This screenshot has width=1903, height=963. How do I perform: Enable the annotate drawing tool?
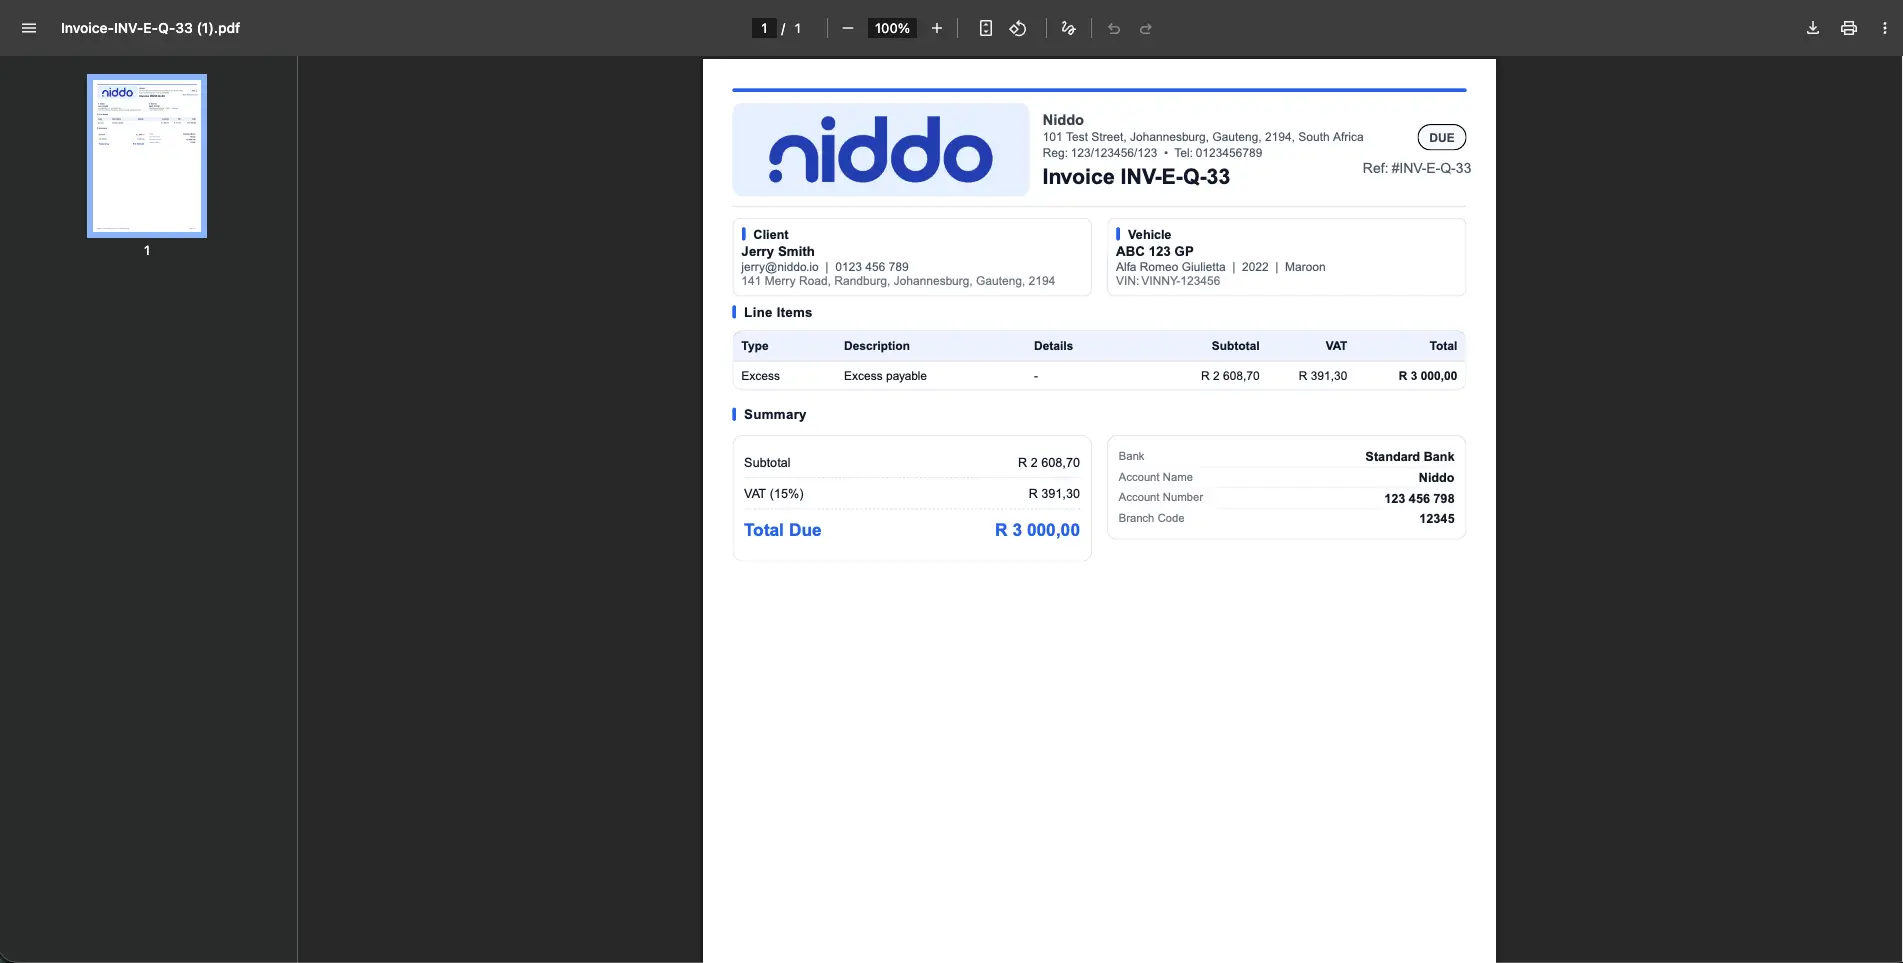coord(1067,28)
